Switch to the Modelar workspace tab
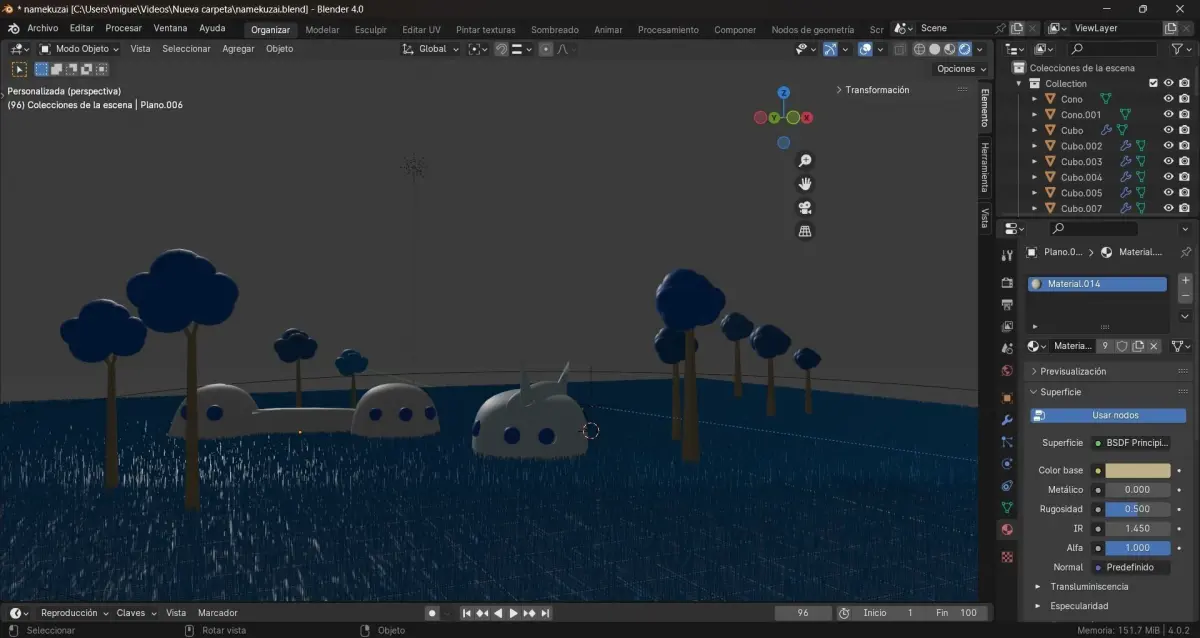 point(322,30)
